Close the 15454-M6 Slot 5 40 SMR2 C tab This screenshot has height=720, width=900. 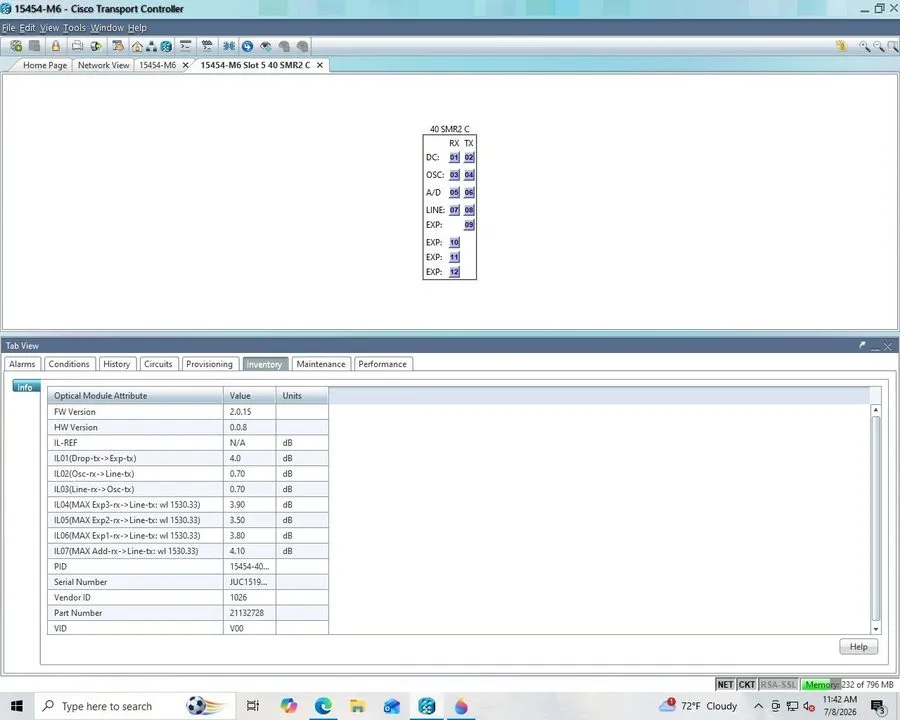coord(320,65)
